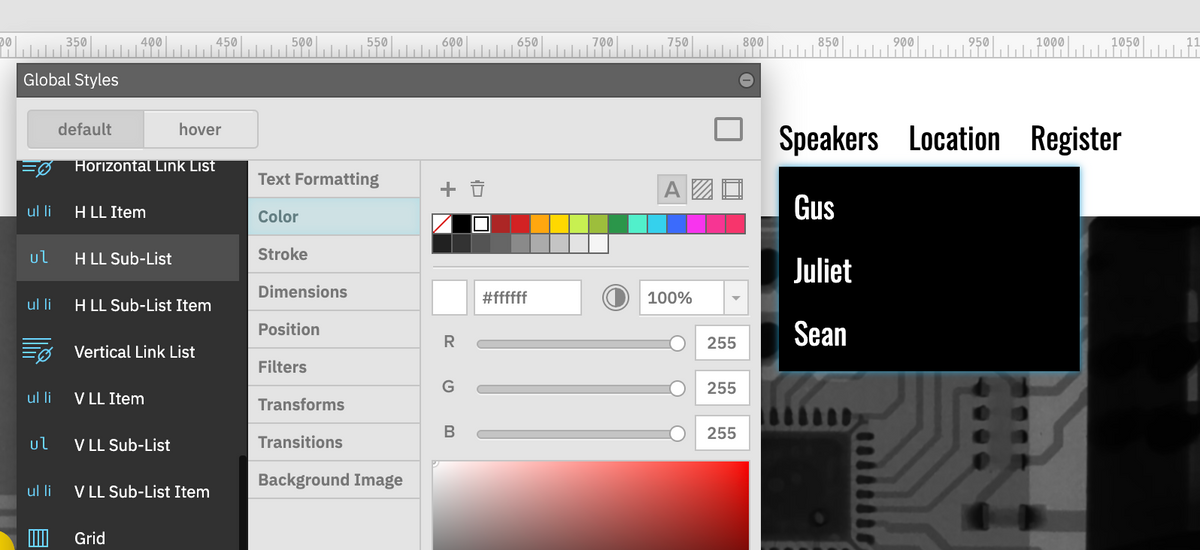
Task: Switch to the default state
Action: [x=85, y=129]
